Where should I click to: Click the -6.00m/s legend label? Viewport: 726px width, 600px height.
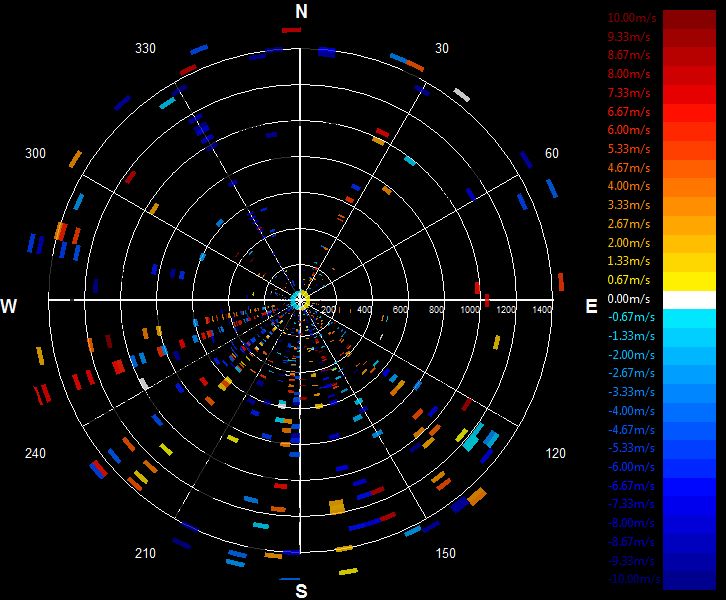(631, 467)
